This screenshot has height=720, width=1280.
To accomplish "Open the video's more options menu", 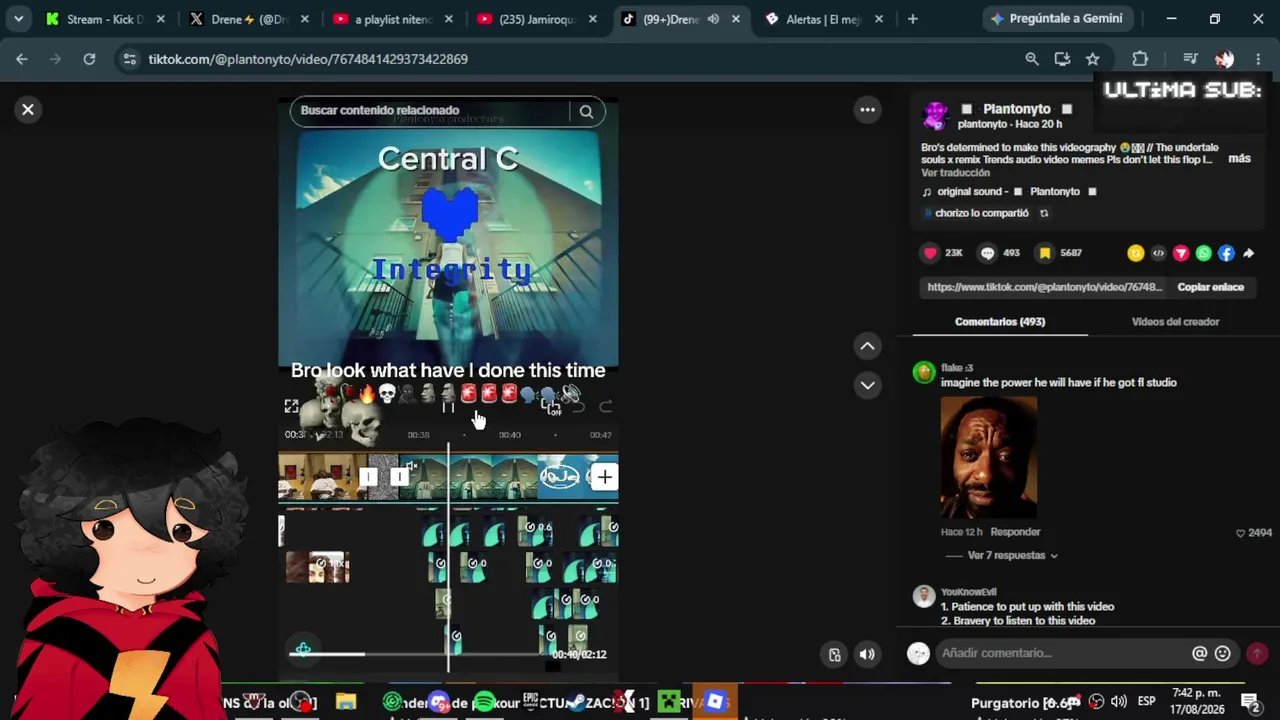I will coord(867,109).
